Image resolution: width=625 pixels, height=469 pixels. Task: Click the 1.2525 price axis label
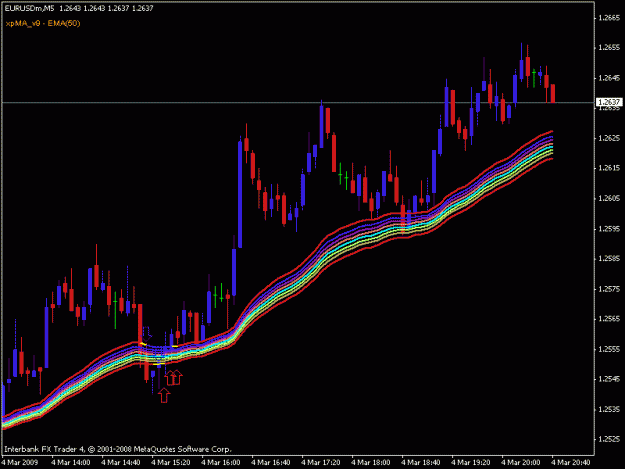[609, 439]
